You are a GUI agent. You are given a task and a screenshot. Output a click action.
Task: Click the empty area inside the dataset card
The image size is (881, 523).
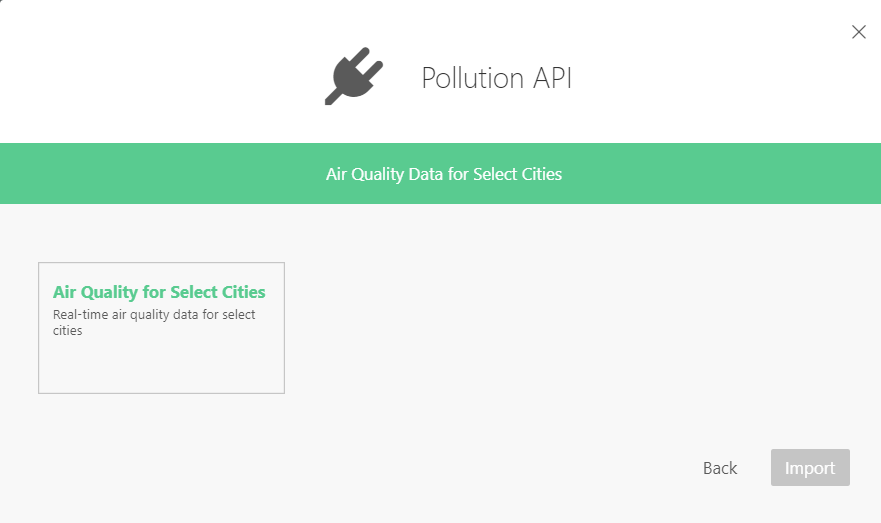(x=161, y=366)
